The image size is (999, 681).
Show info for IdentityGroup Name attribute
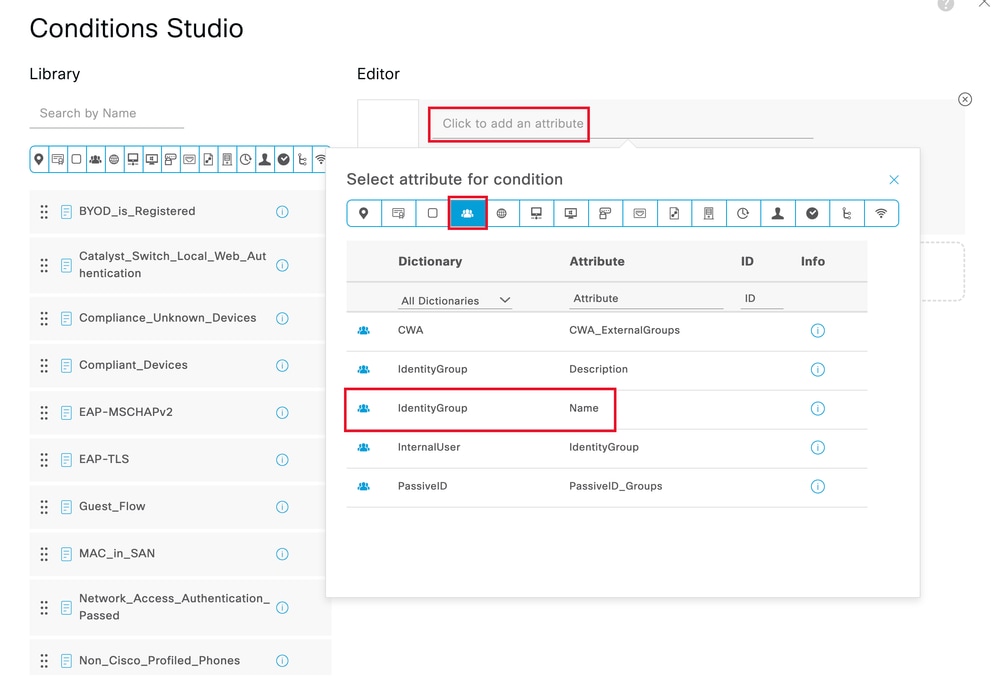(x=817, y=408)
